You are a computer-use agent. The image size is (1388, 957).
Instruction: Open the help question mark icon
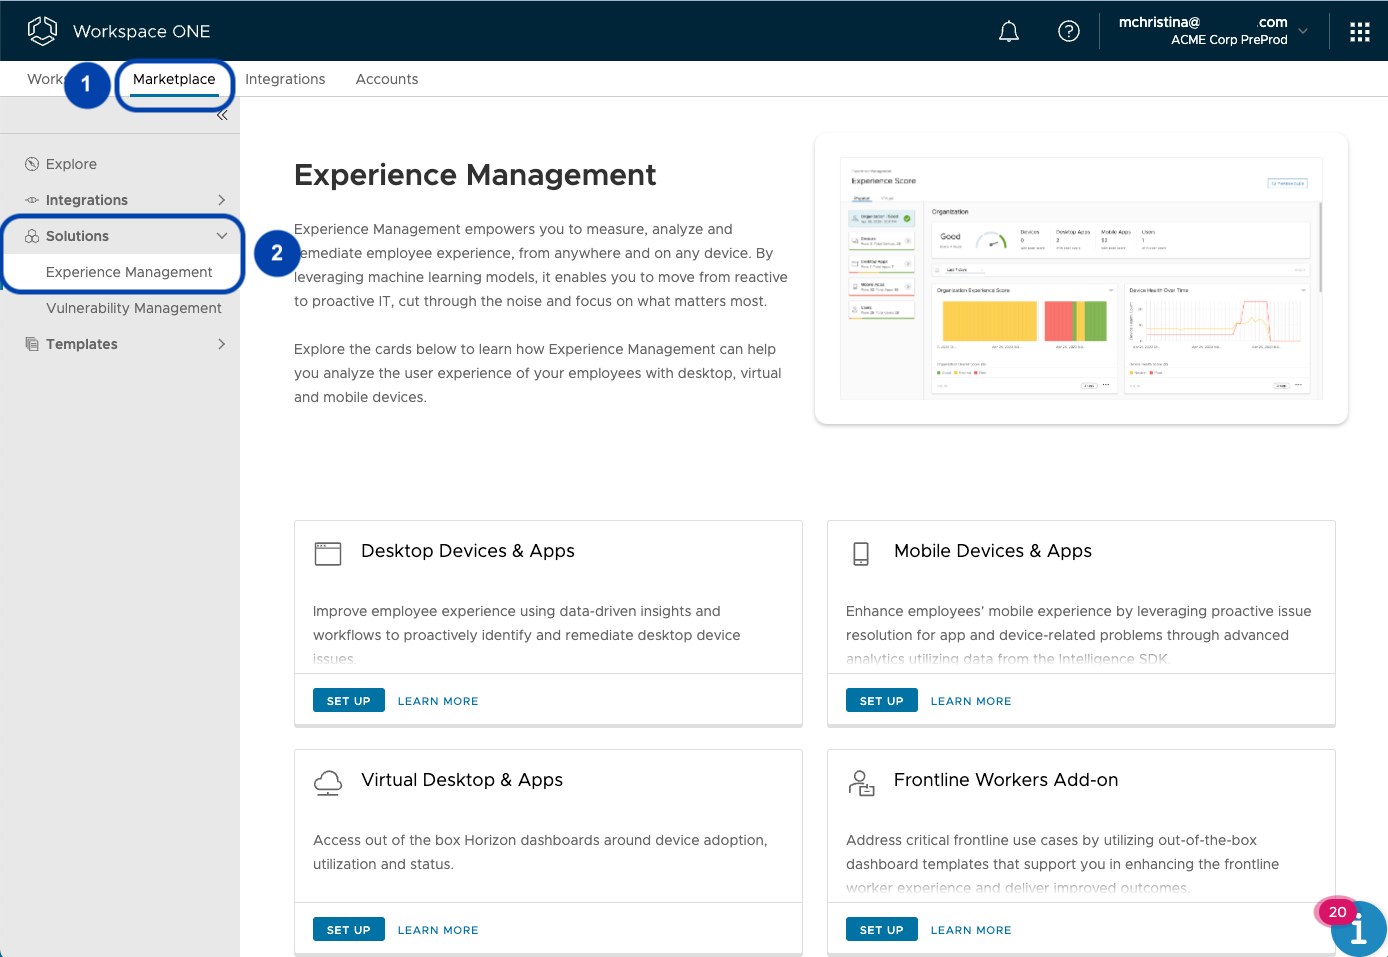tap(1068, 32)
